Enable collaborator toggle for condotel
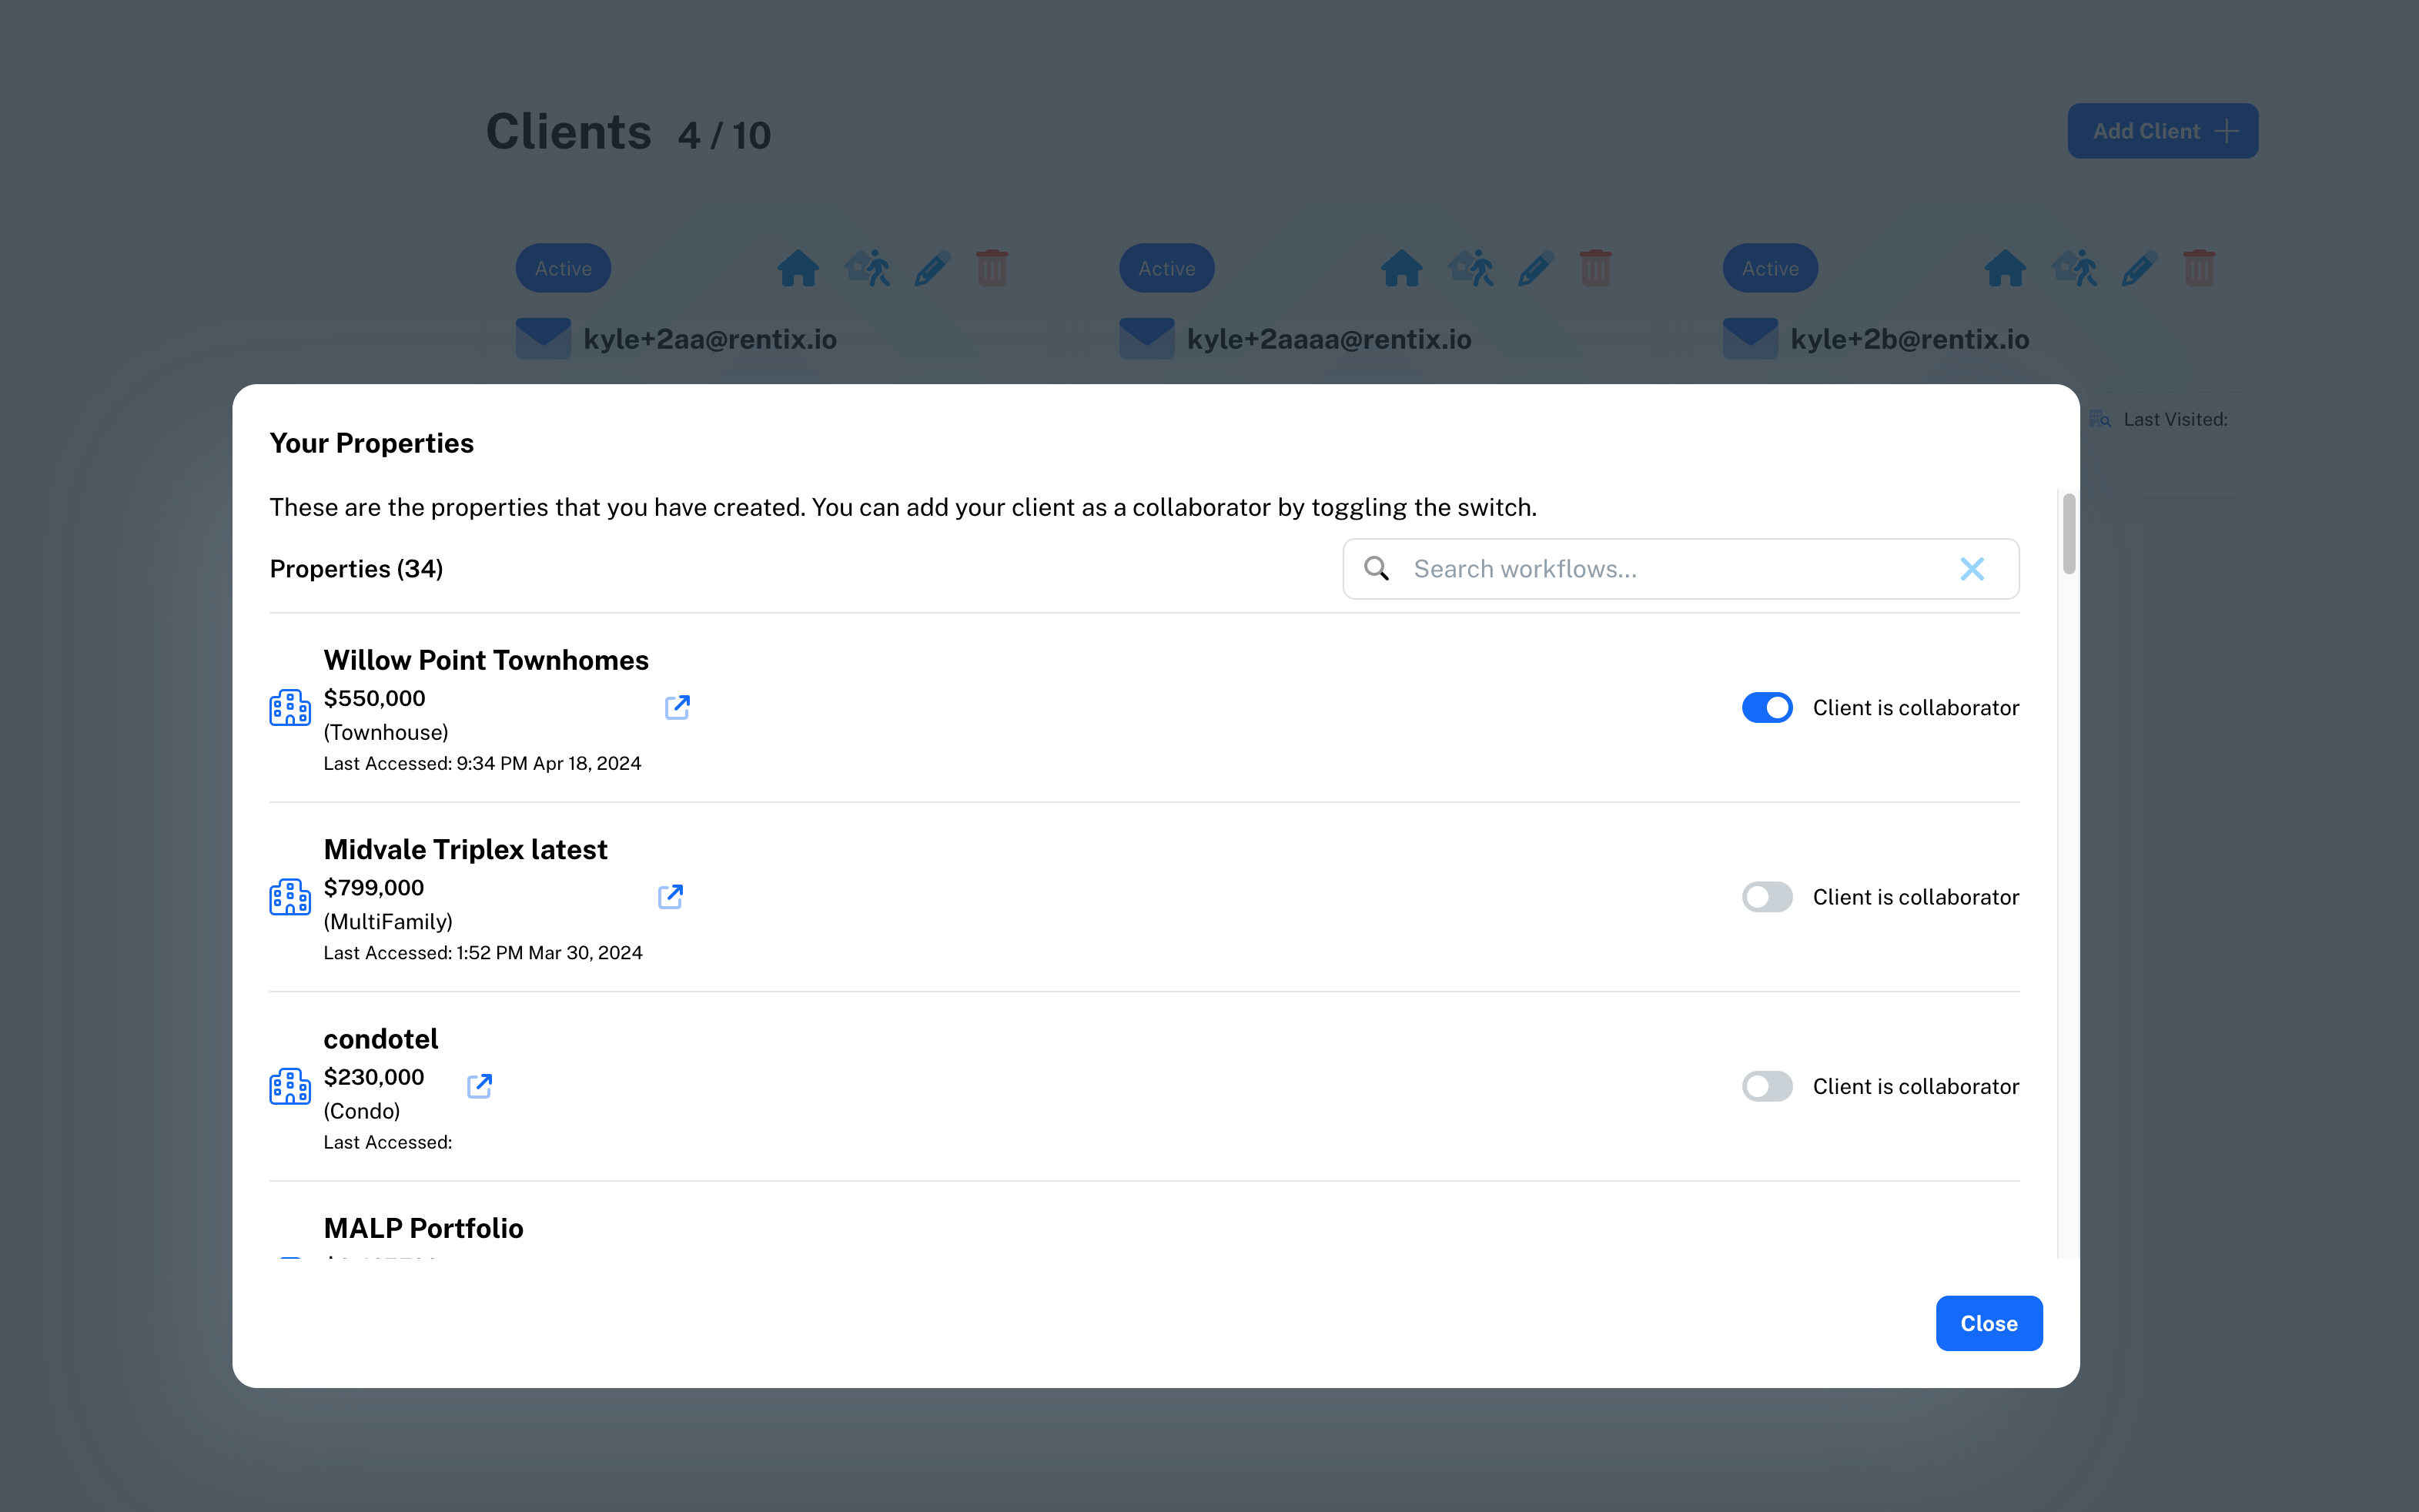The height and width of the screenshot is (1512, 2419). pyautogui.click(x=1766, y=1086)
